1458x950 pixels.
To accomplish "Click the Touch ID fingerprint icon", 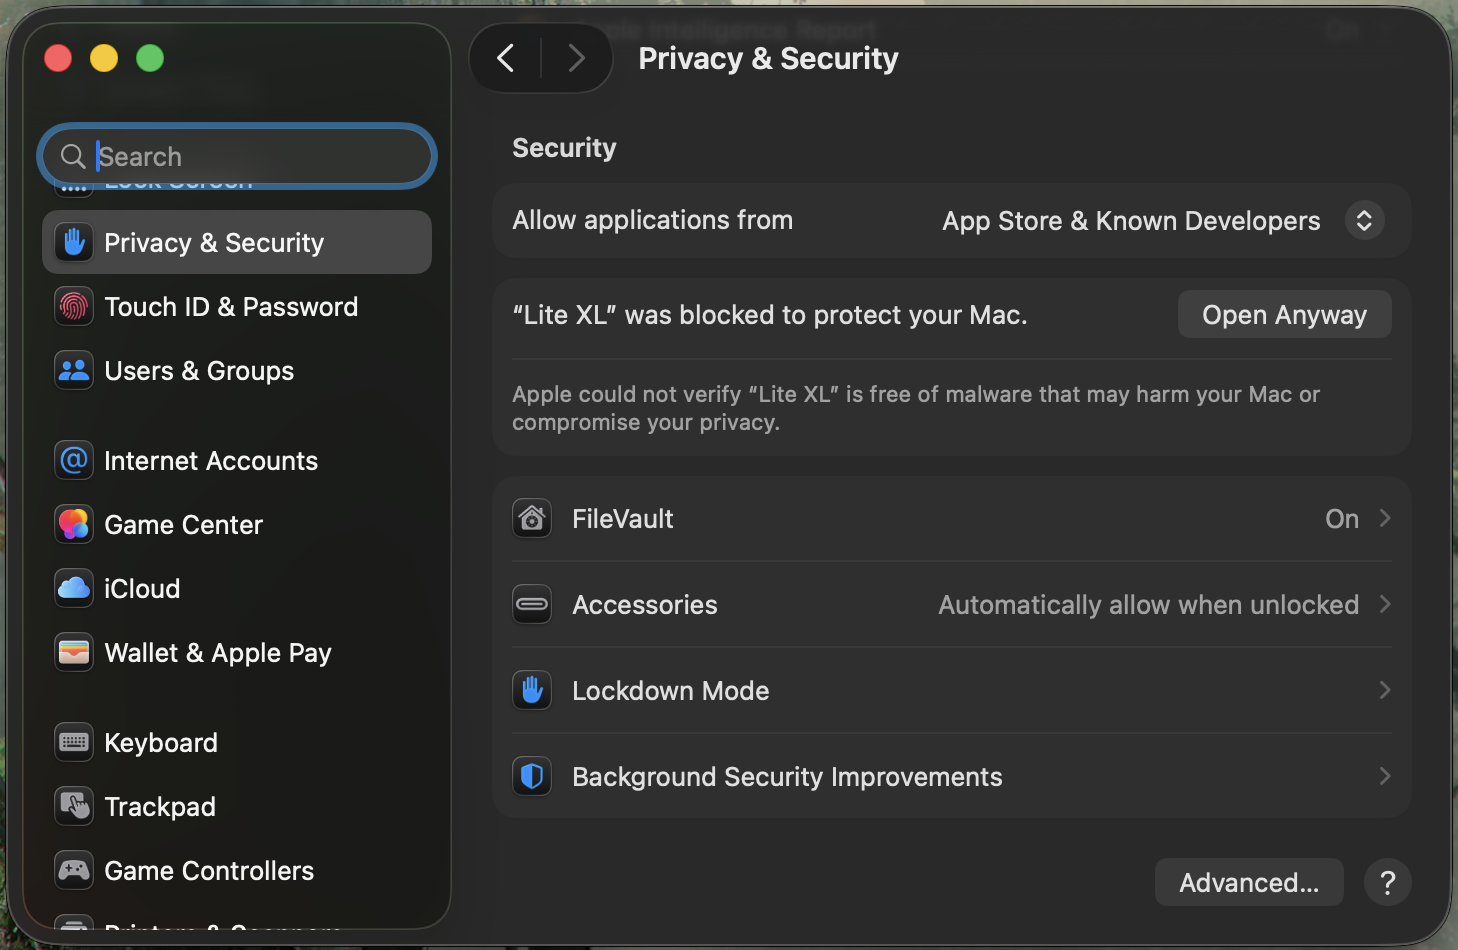I will click(74, 306).
